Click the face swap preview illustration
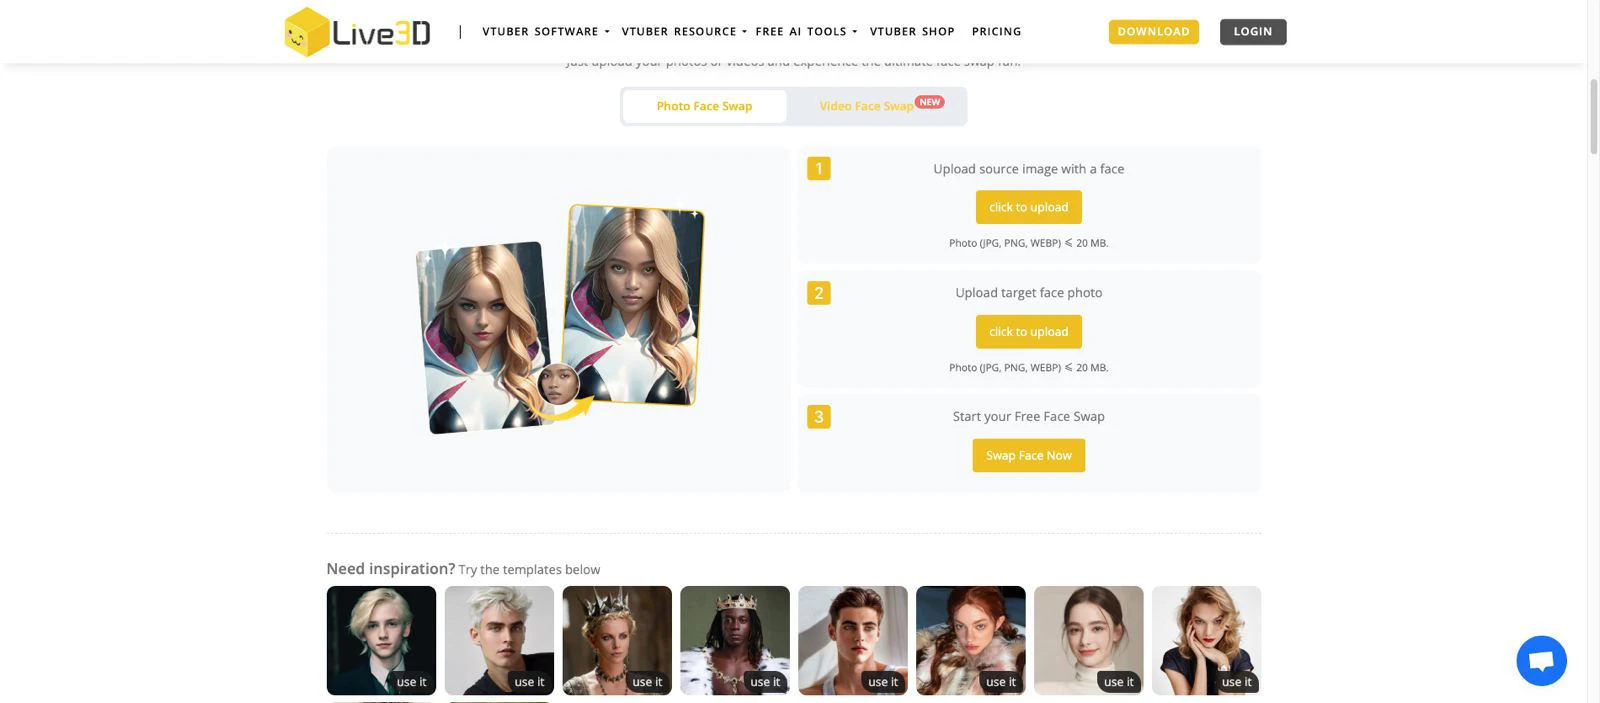Image resolution: width=1600 pixels, height=703 pixels. coord(559,319)
